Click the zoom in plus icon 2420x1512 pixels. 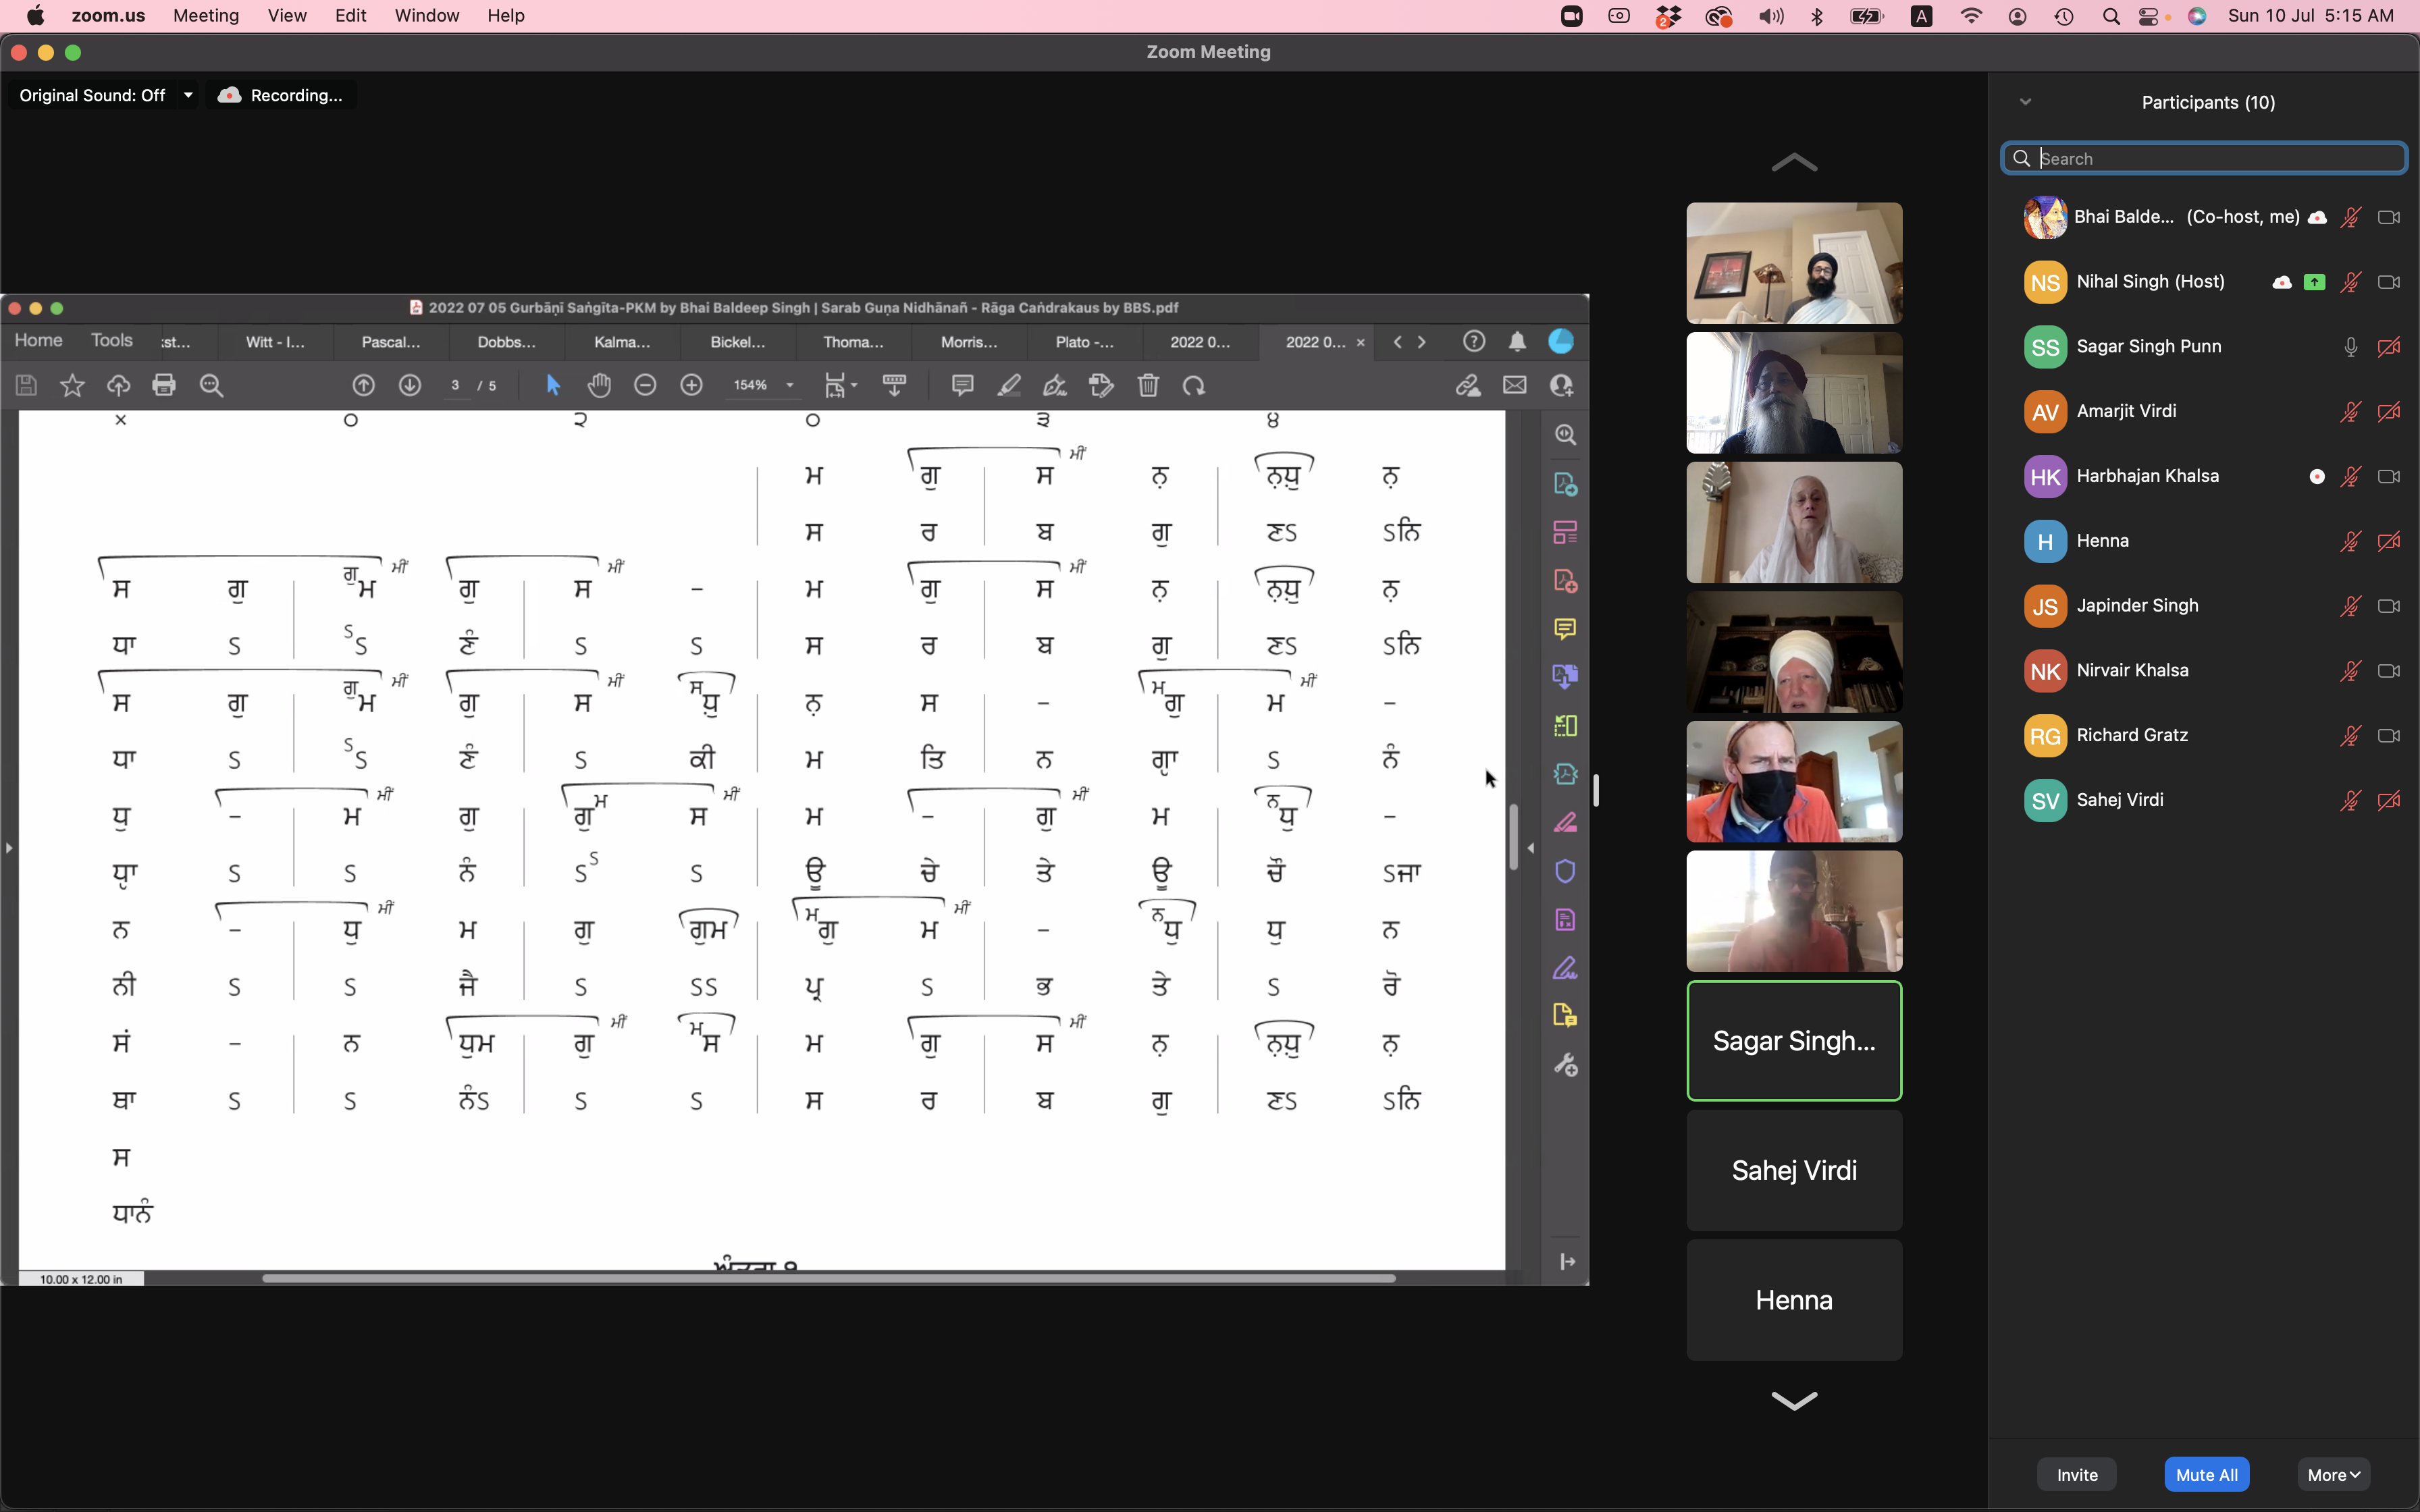[691, 385]
